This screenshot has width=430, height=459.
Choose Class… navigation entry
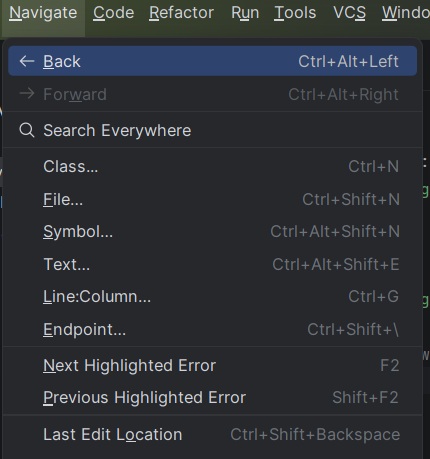pyautogui.click(x=213, y=166)
